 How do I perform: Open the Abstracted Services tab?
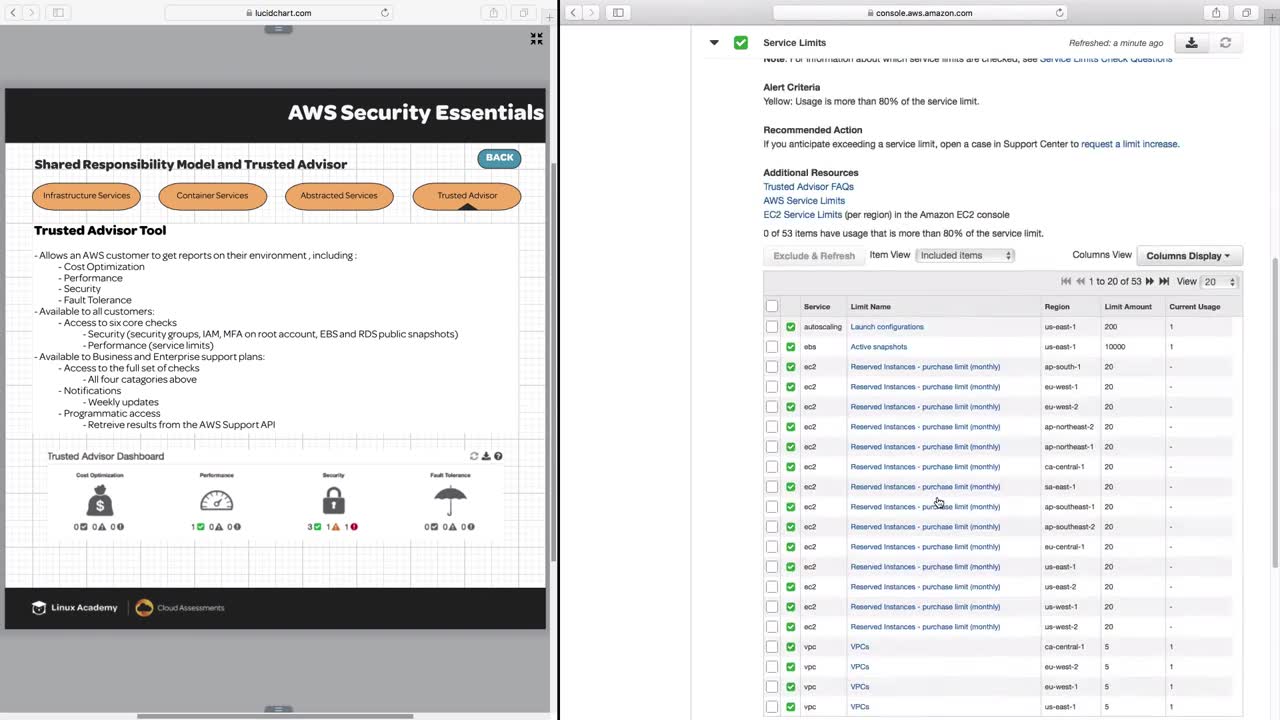coord(339,196)
